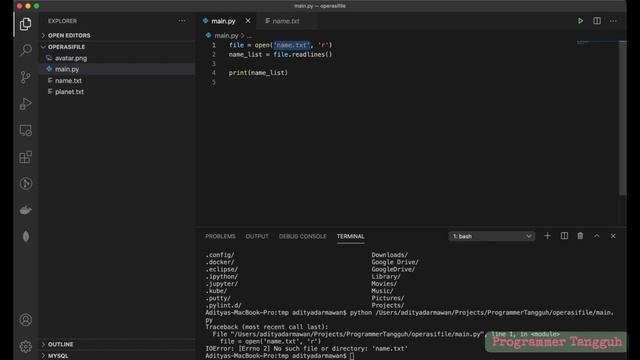Click 'Downloads/' entry in terminal output
Screen dimensions: 640x360
tap(389, 255)
